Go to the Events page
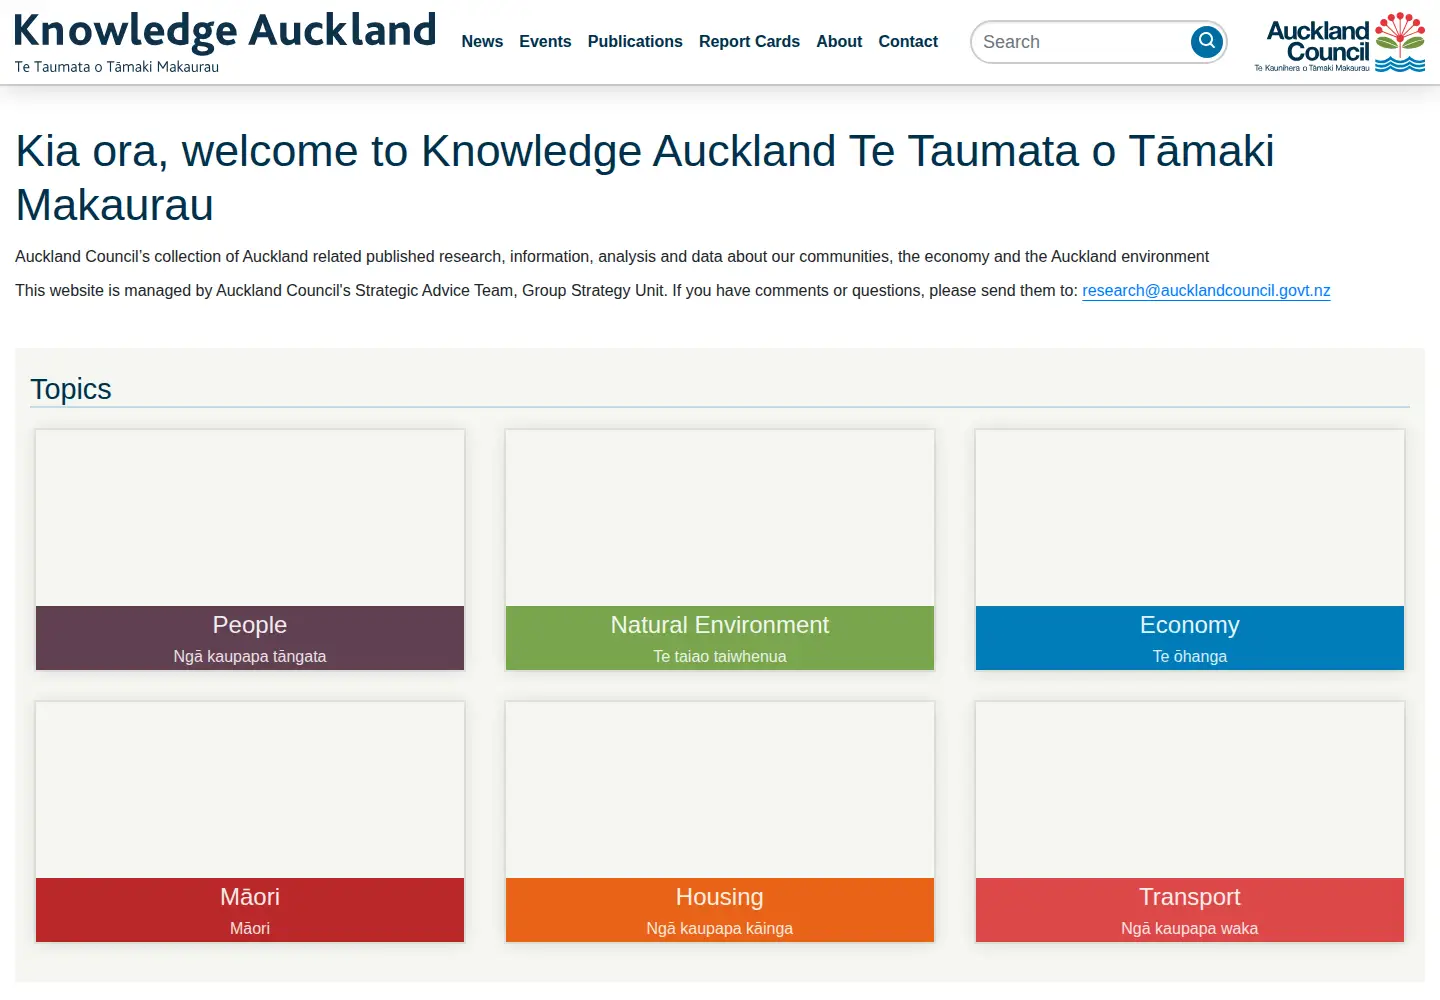The width and height of the screenshot is (1440, 1000). pyautogui.click(x=545, y=42)
